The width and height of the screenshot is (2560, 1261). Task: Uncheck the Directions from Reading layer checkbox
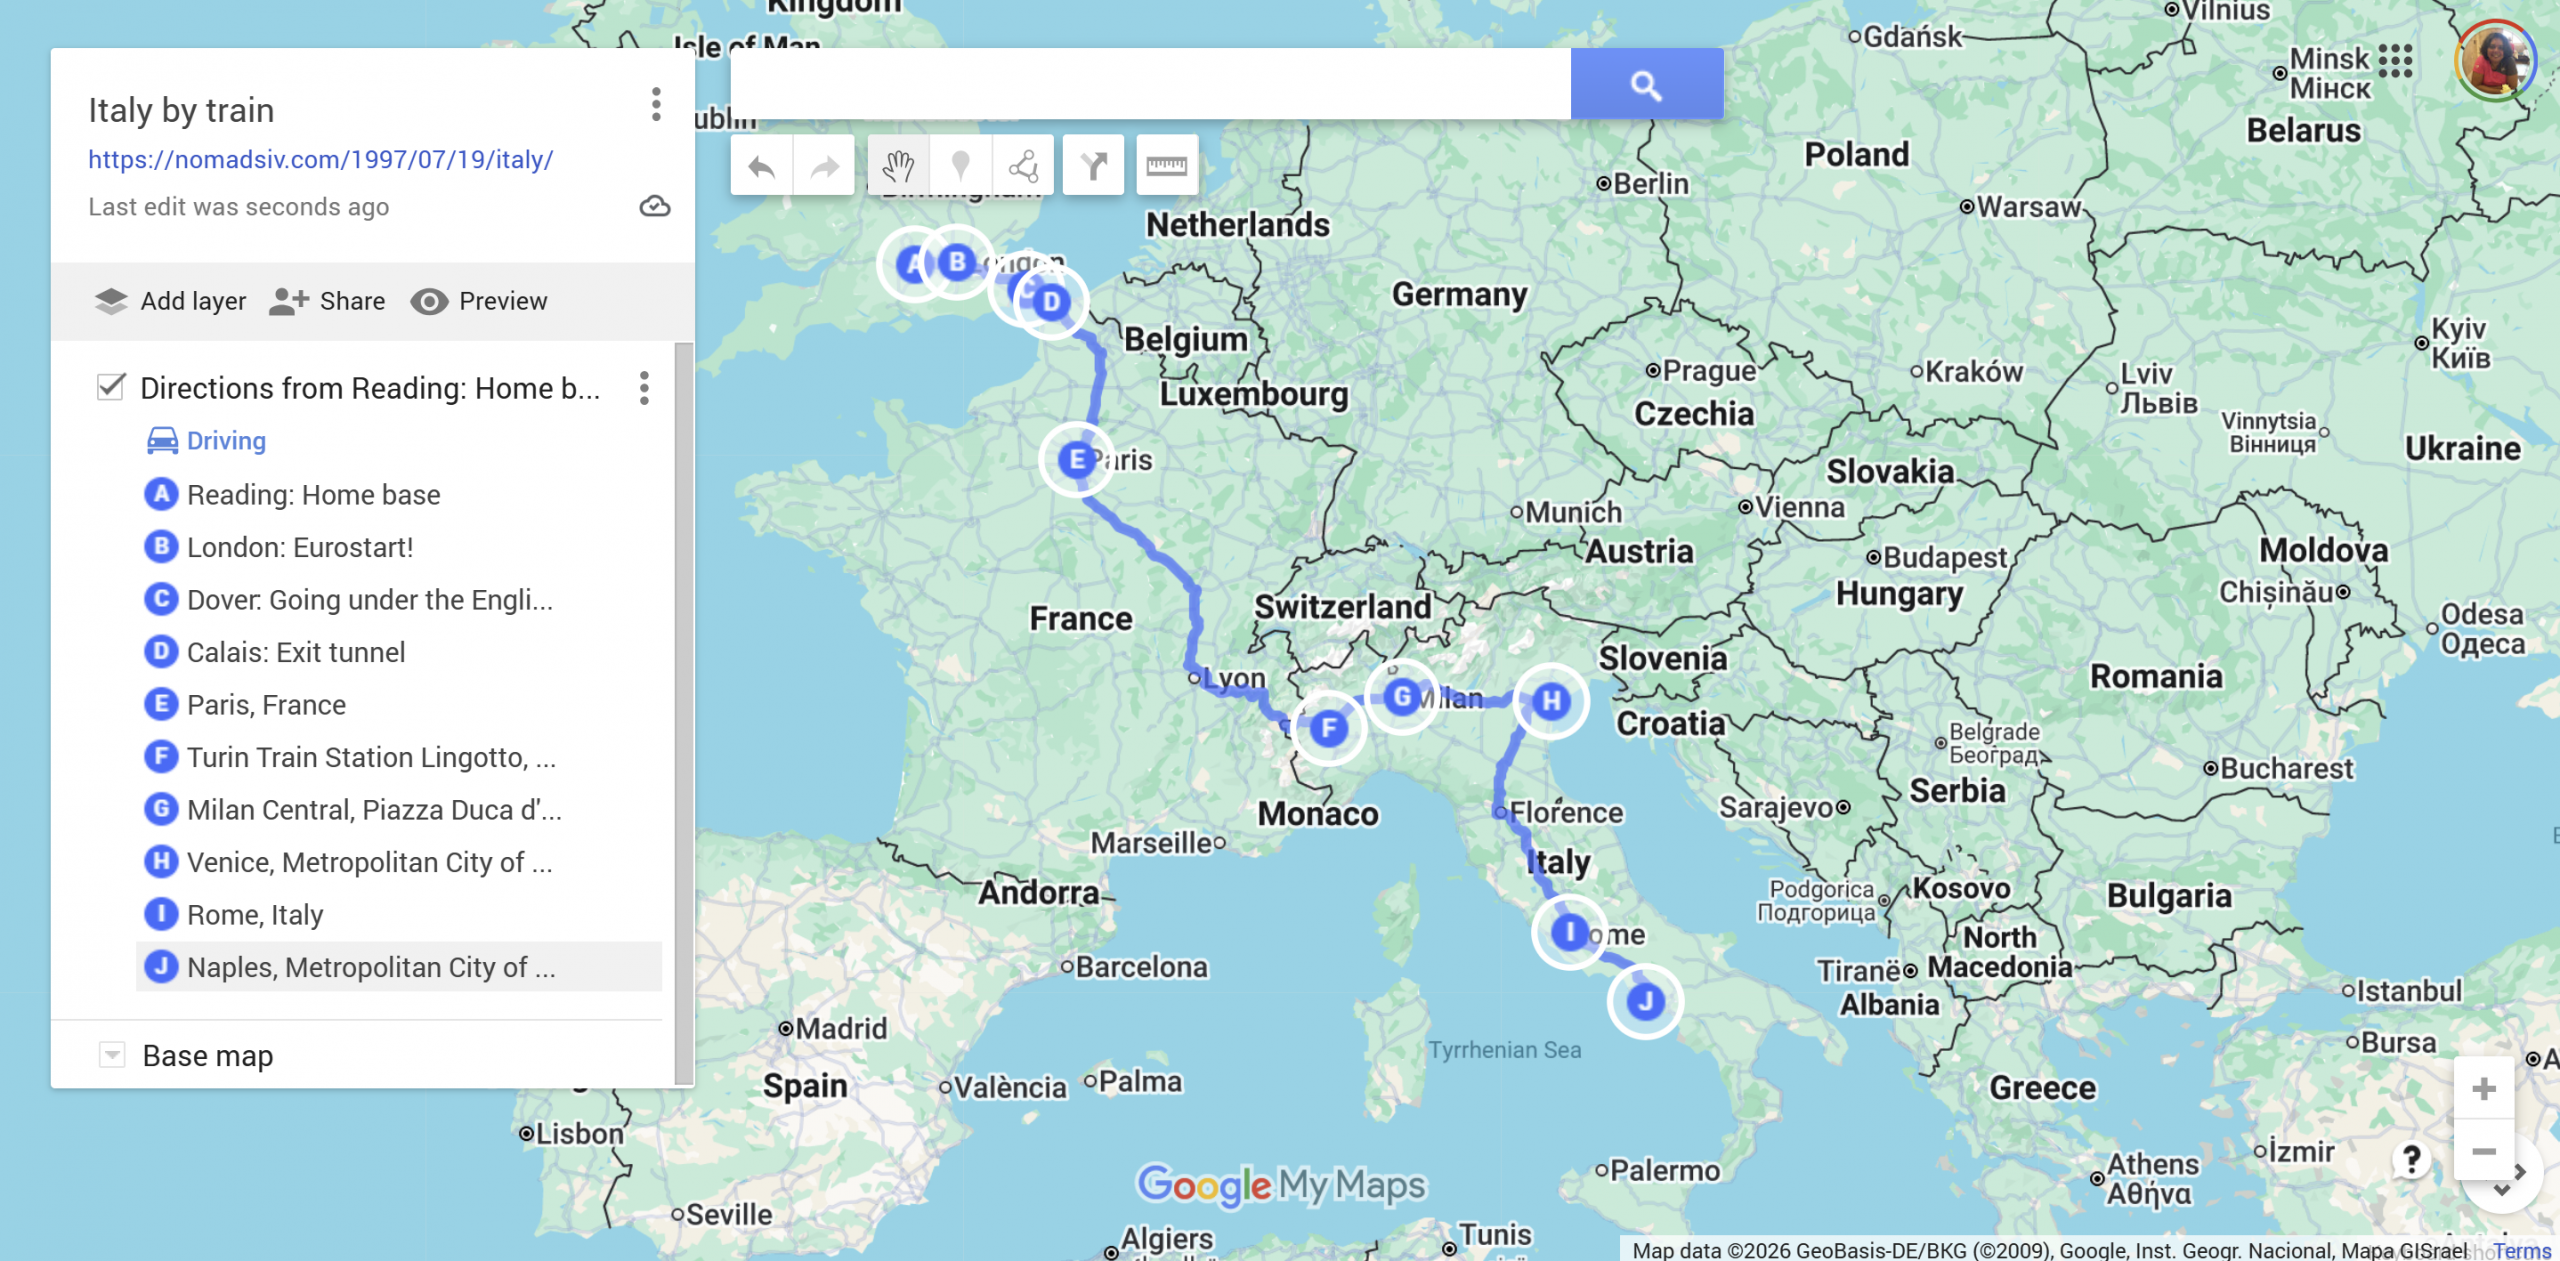click(x=111, y=387)
